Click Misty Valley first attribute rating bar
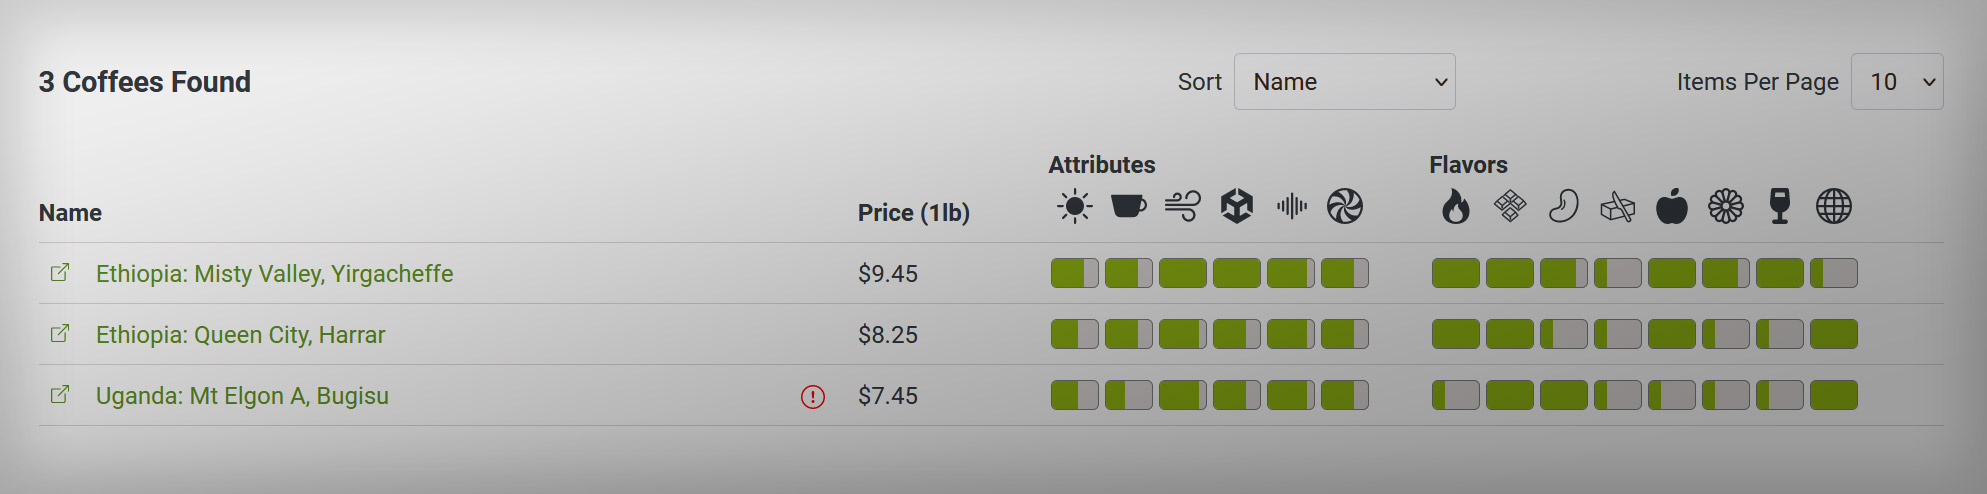Viewport: 1987px width, 494px height. click(1074, 273)
